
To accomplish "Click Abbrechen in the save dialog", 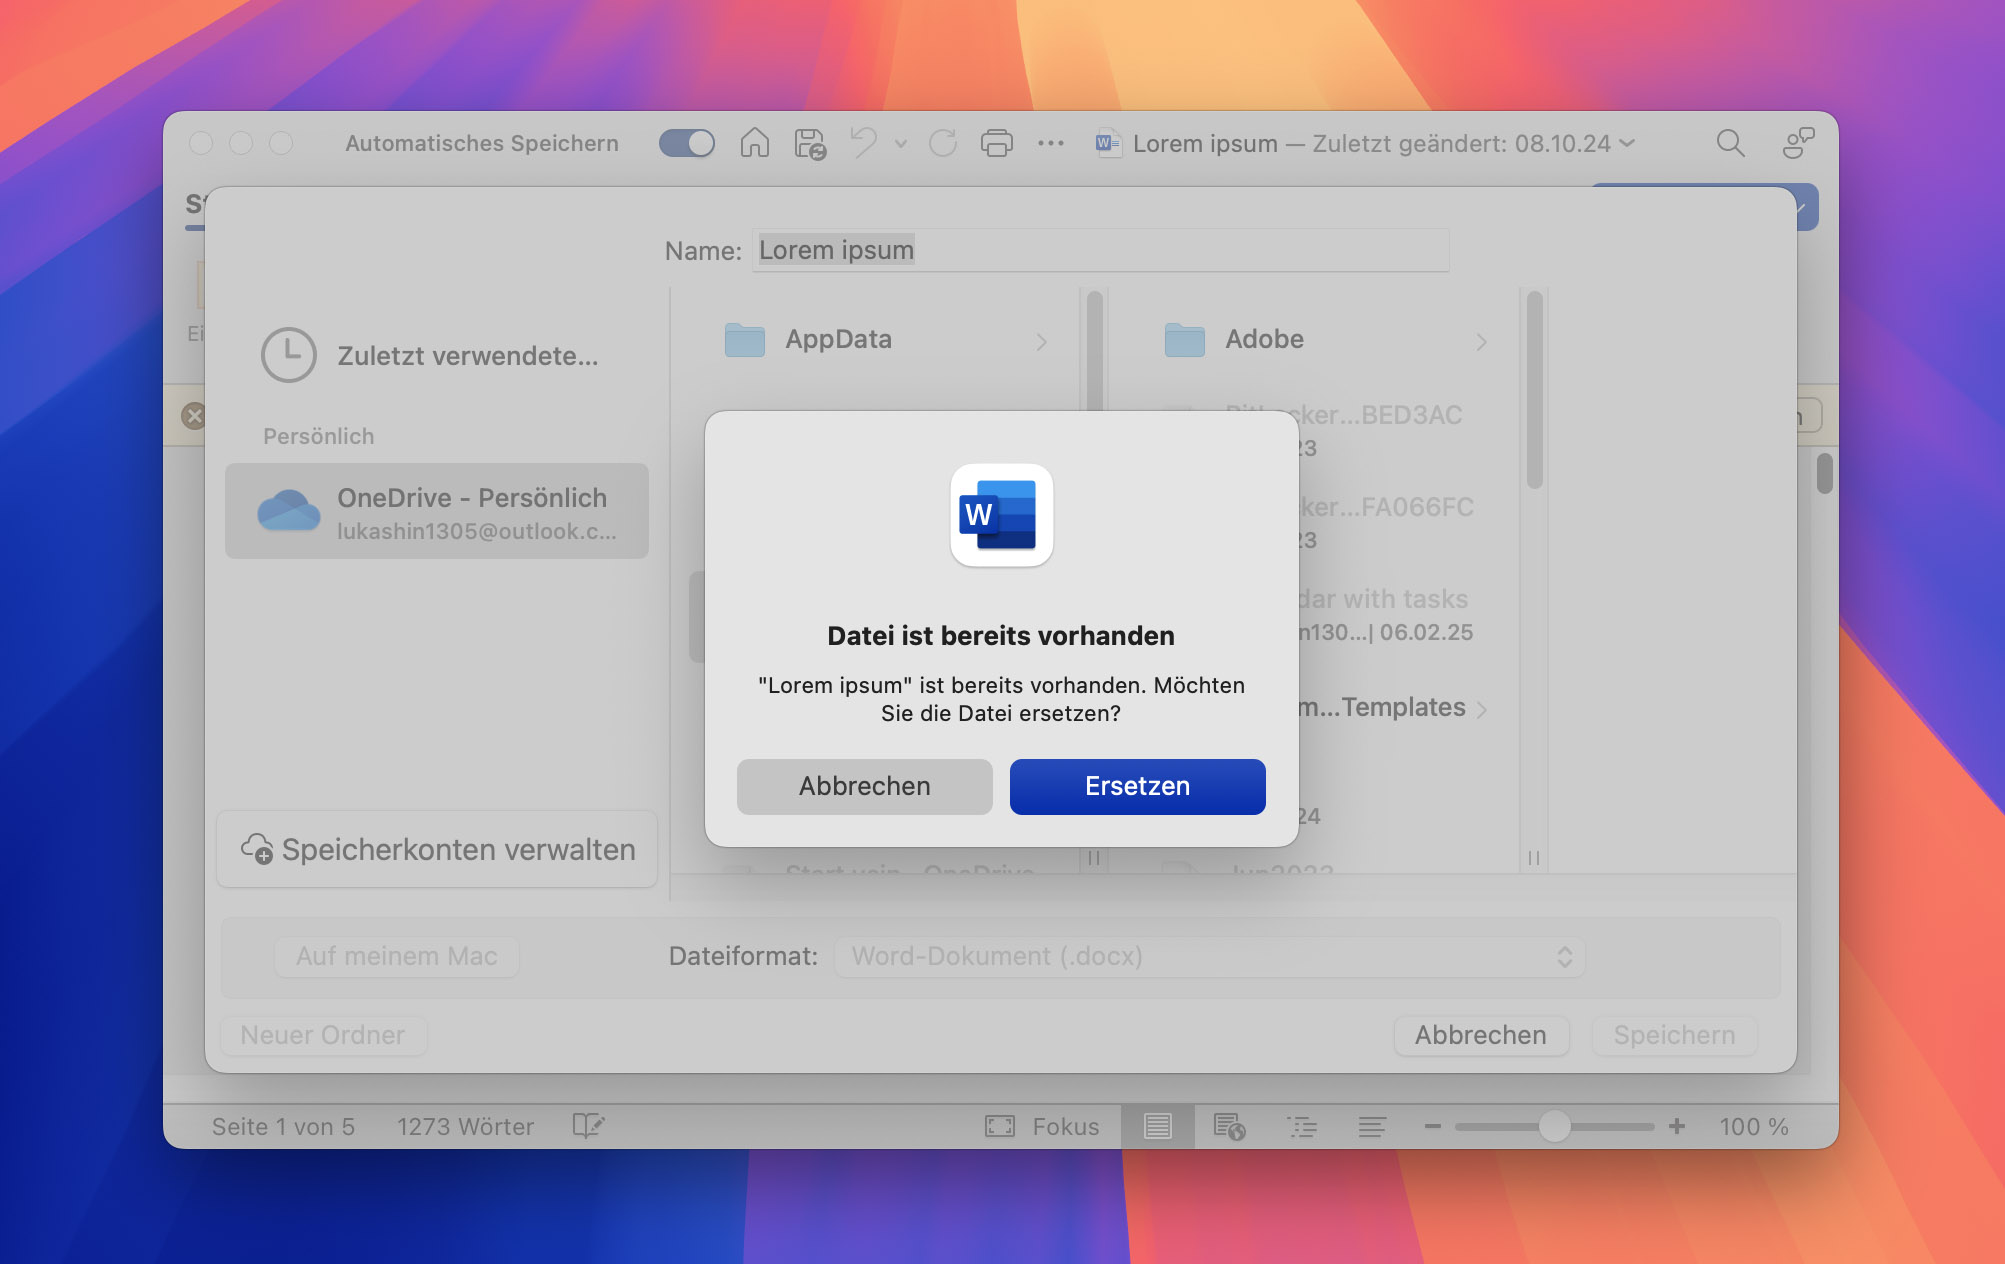I will pos(1481,1035).
